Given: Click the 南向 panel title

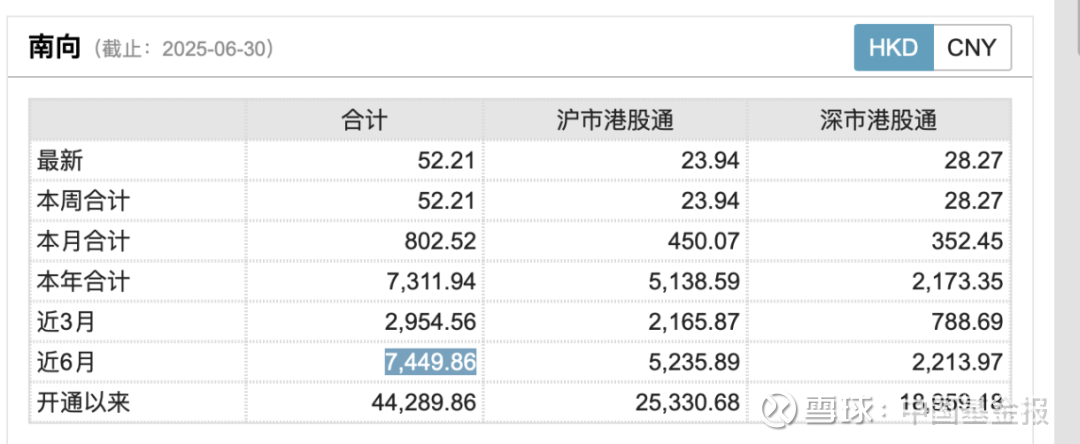Looking at the screenshot, I should click(x=55, y=48).
